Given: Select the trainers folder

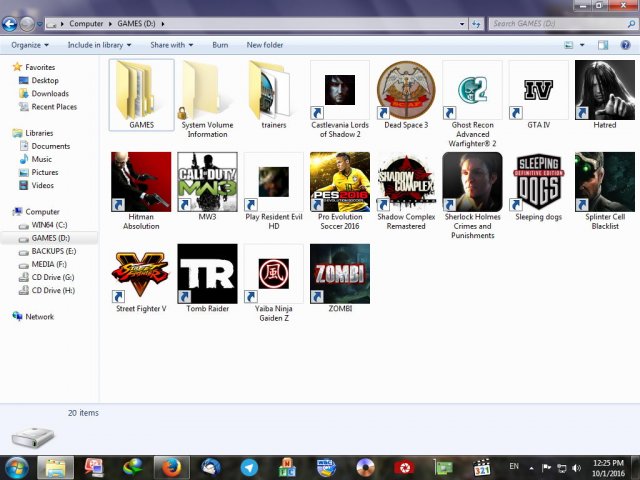Looking at the screenshot, I should [273, 90].
